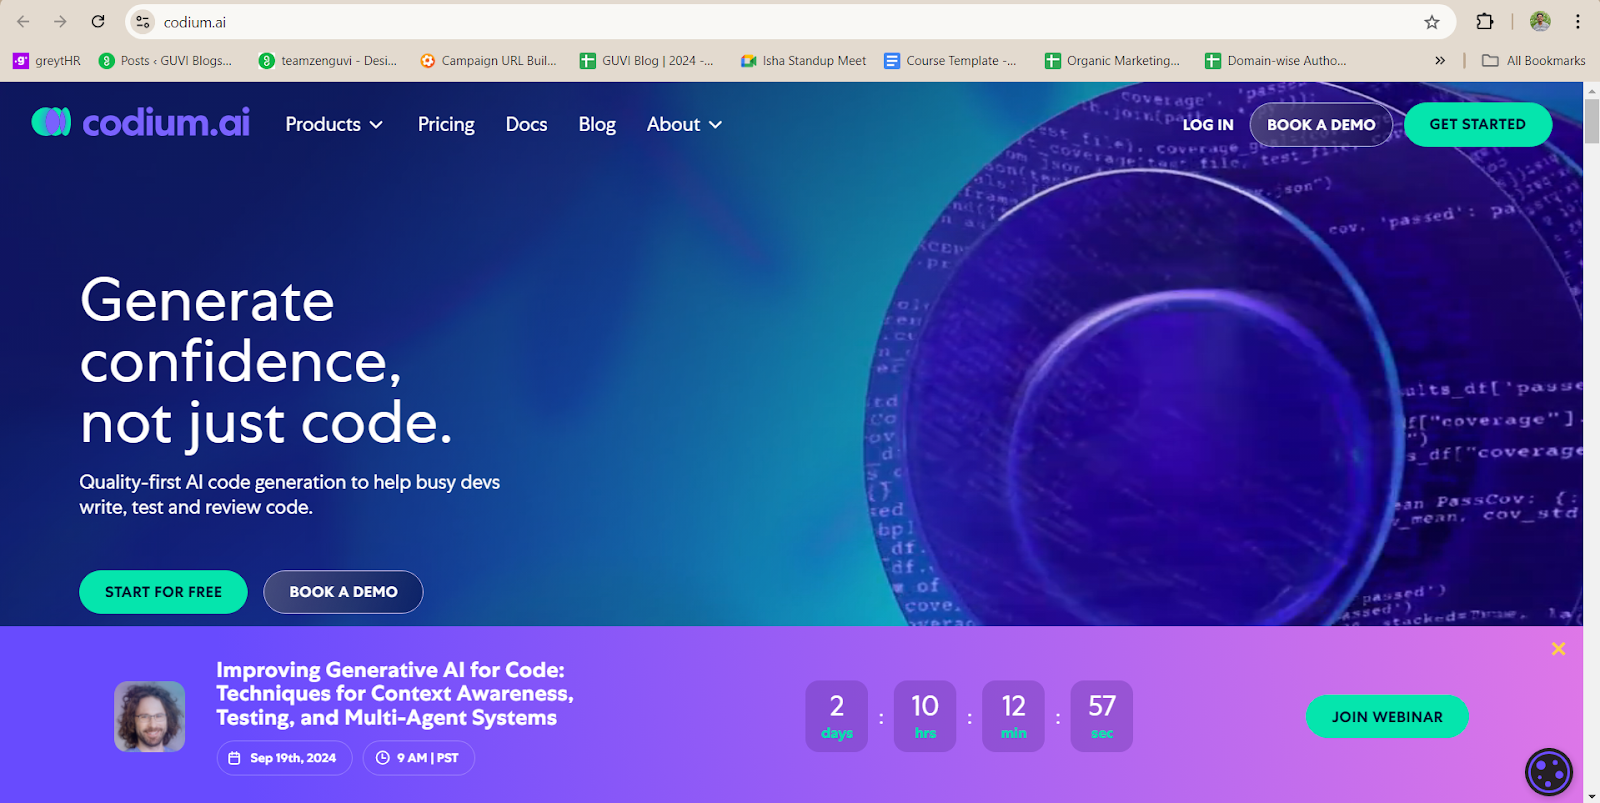Click the webinar title text
This screenshot has height=803, width=1600.
[395, 694]
